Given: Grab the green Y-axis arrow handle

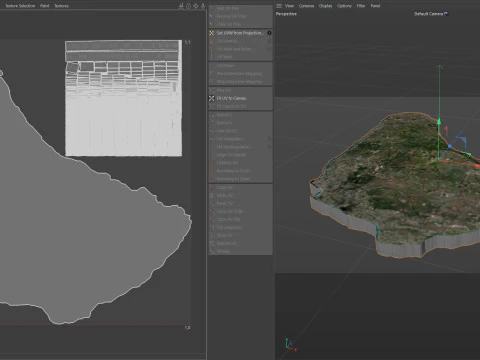Looking at the screenshot, I should [x=439, y=121].
